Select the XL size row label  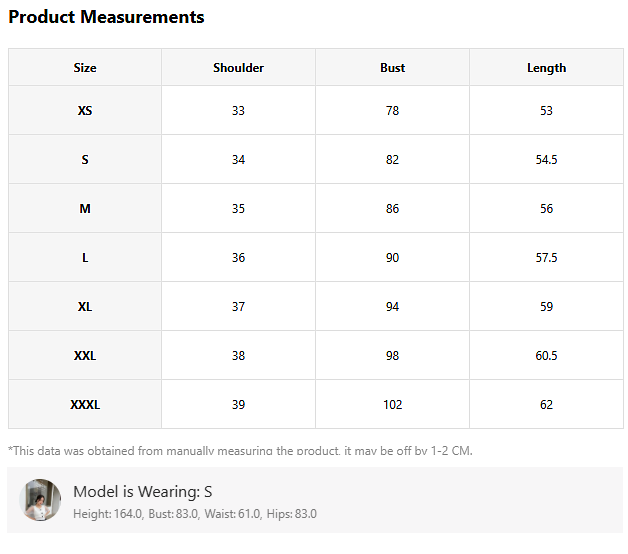85,307
